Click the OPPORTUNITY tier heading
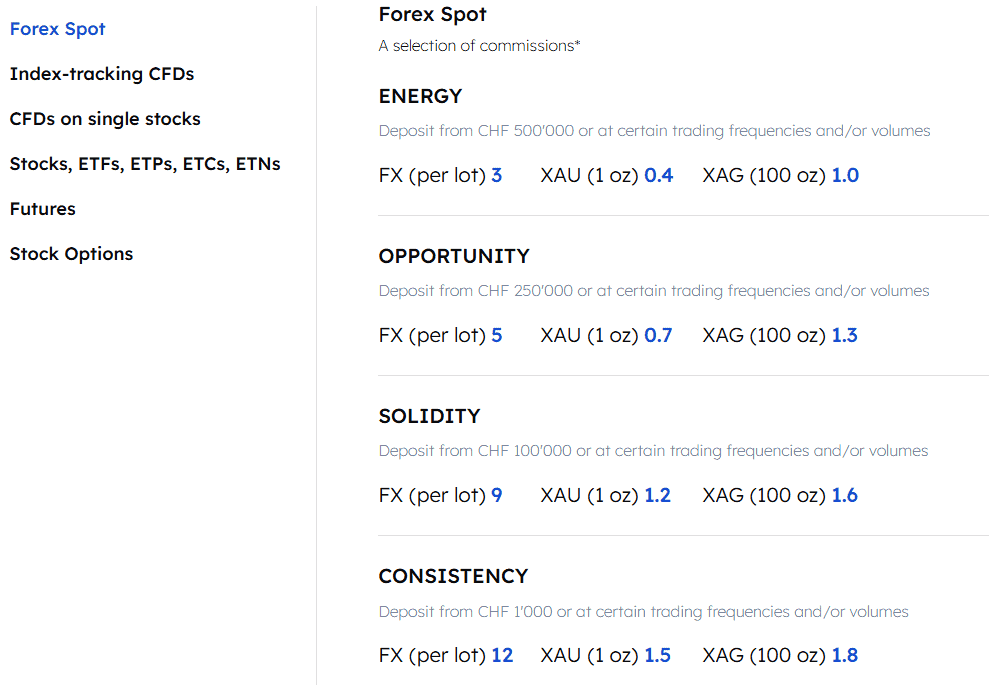Image resolution: width=989 pixels, height=685 pixels. coord(454,256)
